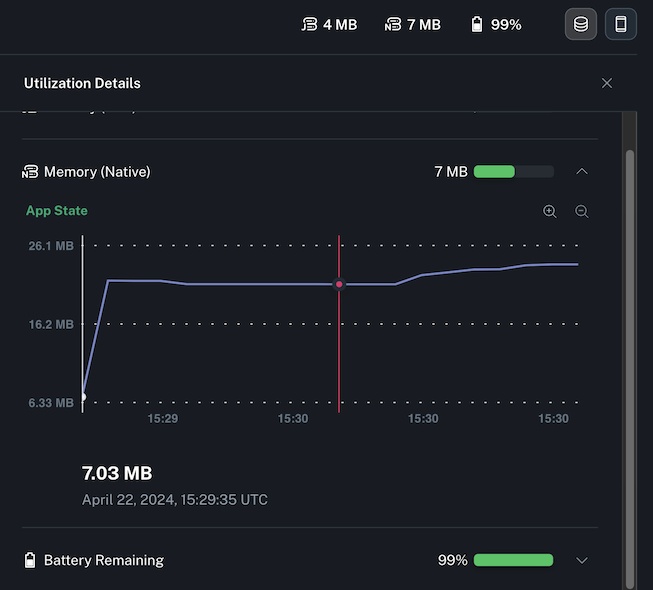The height and width of the screenshot is (590, 653).
Task: Click the Memory (Native) section header icon
Action: click(x=30, y=172)
